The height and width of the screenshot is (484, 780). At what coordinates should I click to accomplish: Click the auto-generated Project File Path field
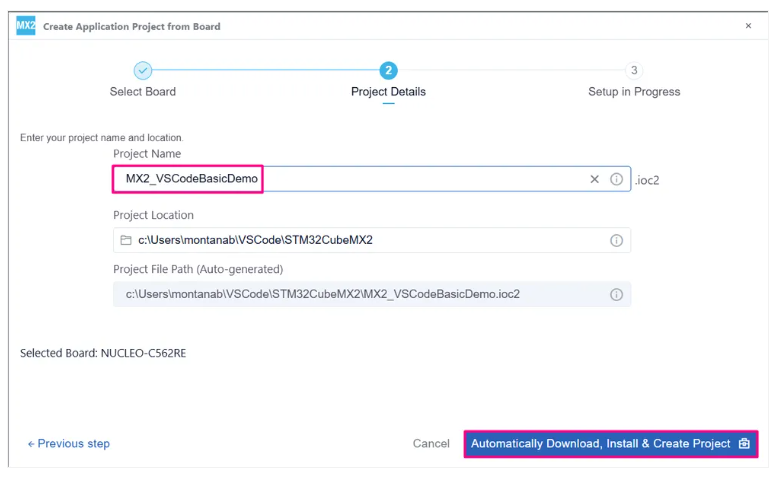372,294
